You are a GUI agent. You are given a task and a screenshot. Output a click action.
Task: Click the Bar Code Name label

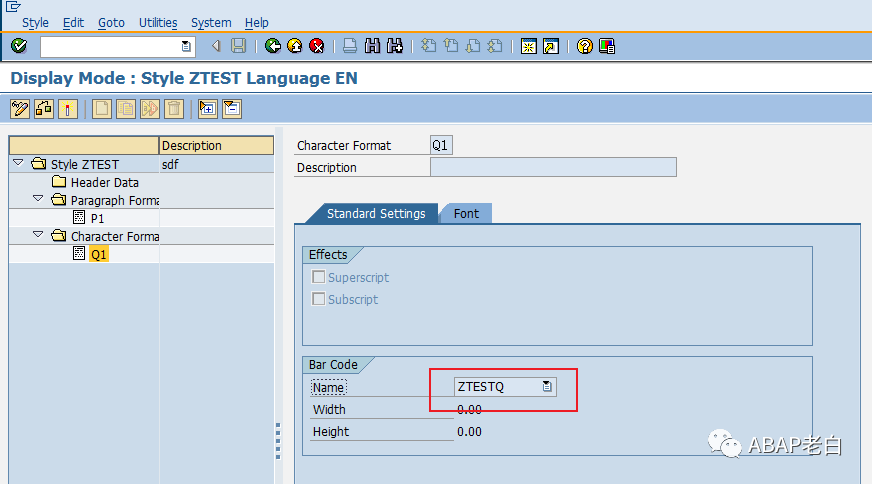click(x=328, y=387)
